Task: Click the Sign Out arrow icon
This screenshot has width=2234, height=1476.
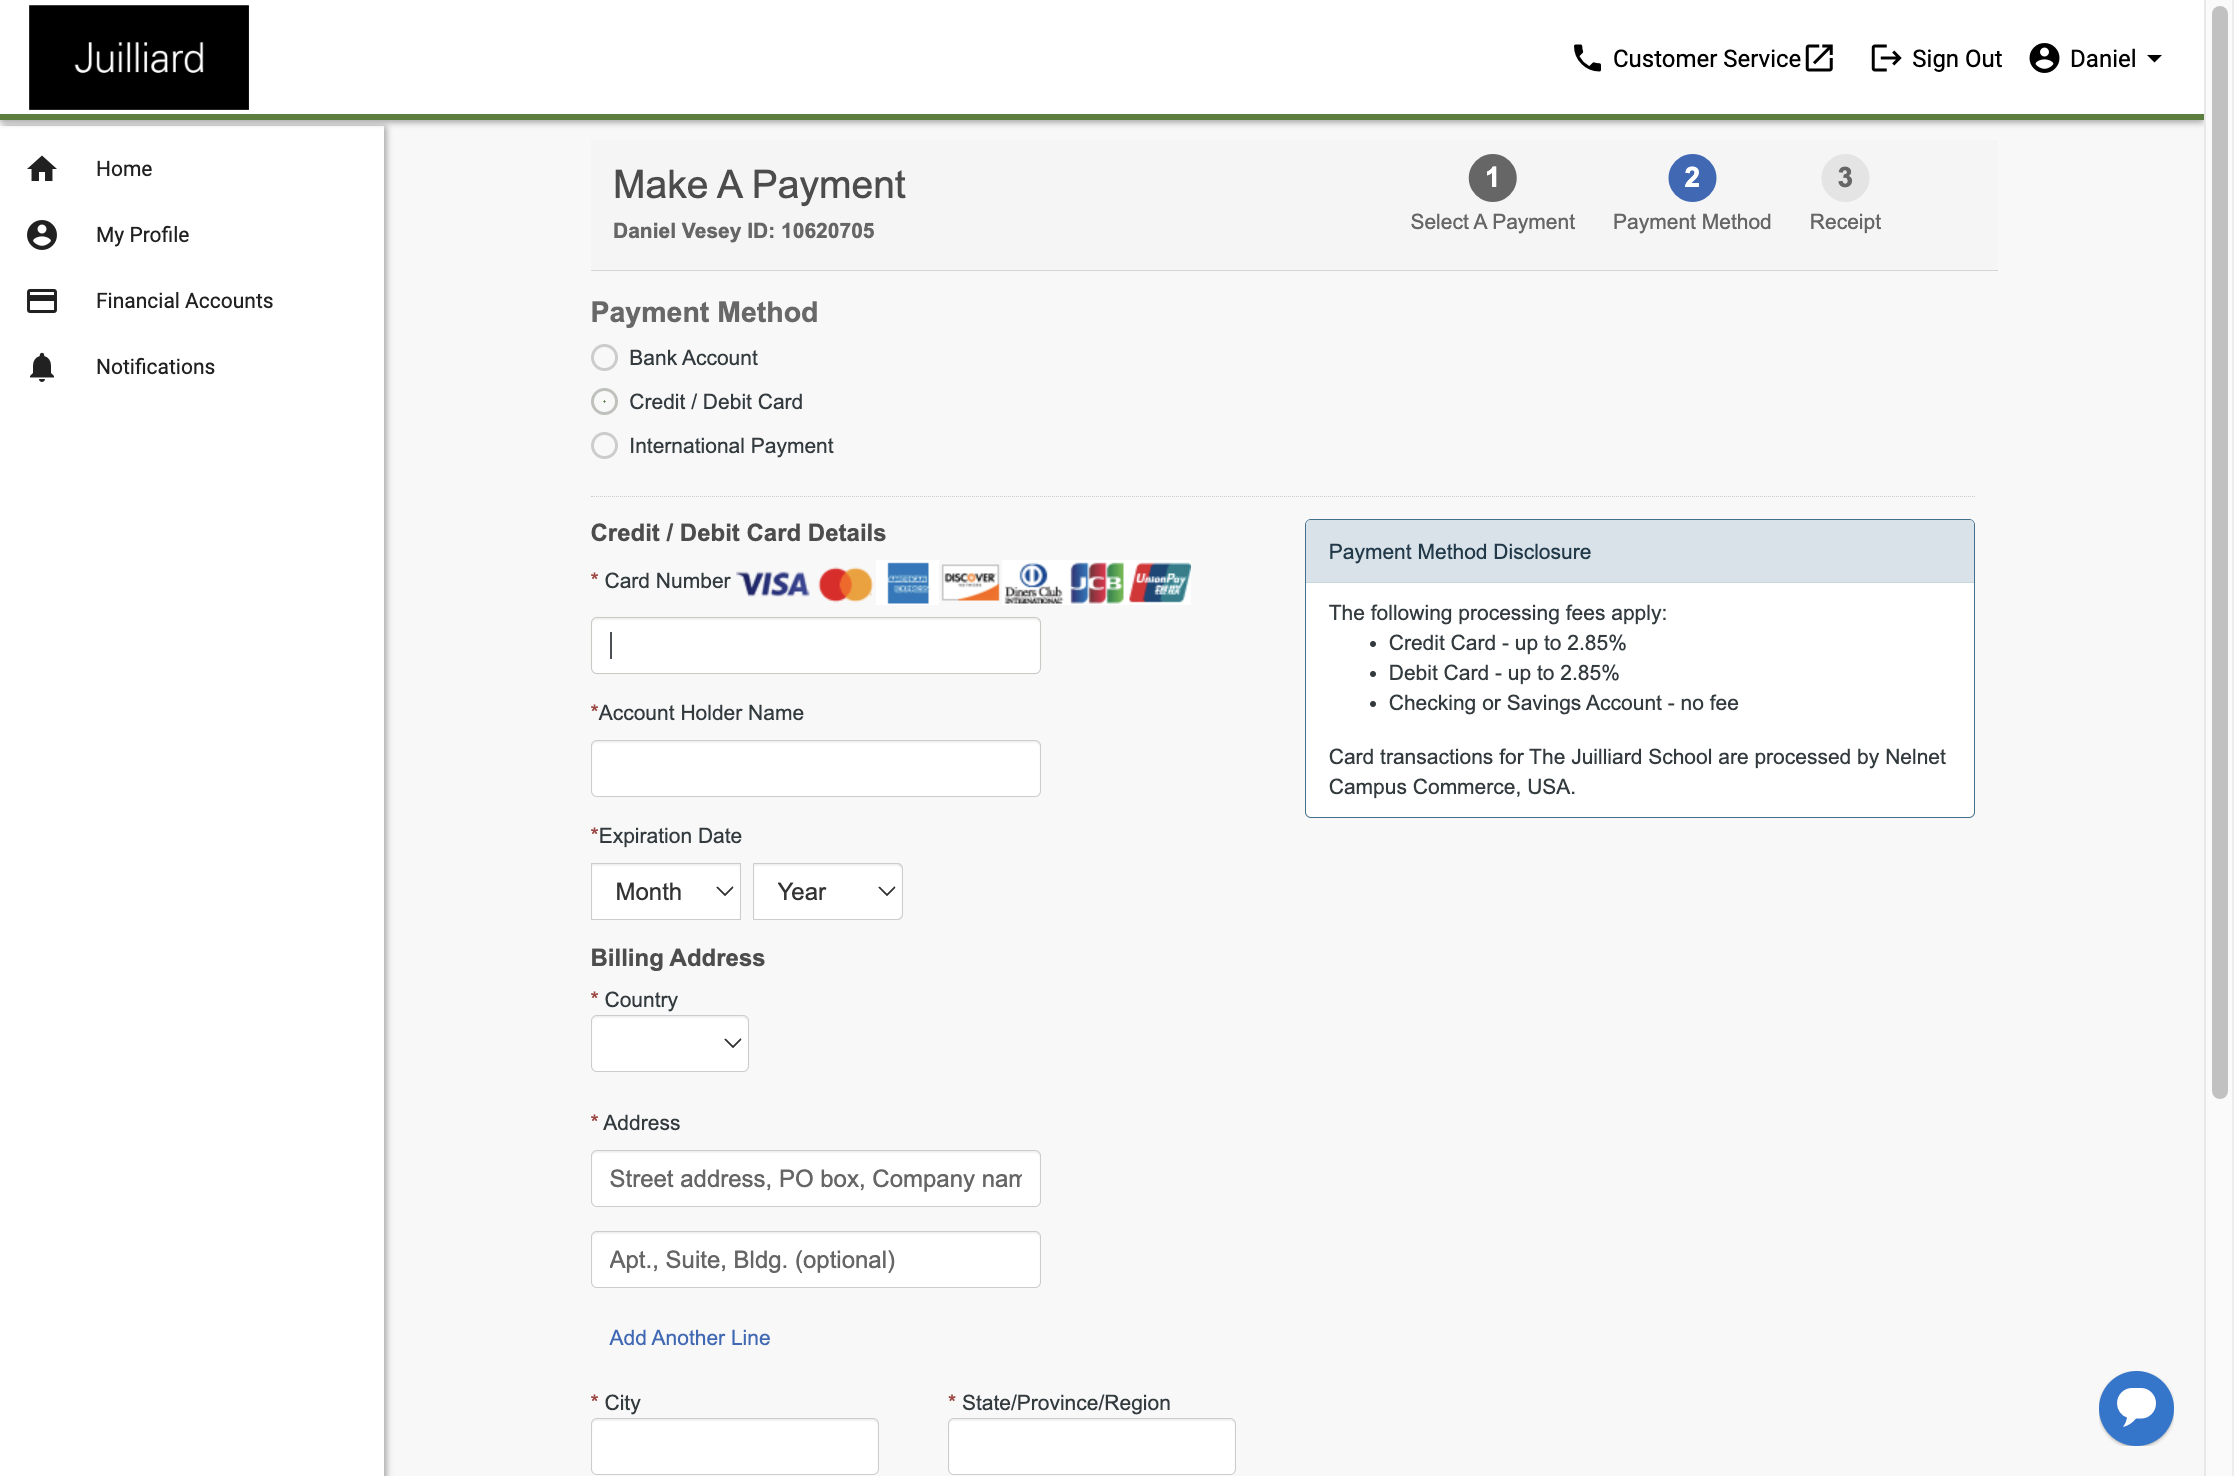Action: 1886,59
